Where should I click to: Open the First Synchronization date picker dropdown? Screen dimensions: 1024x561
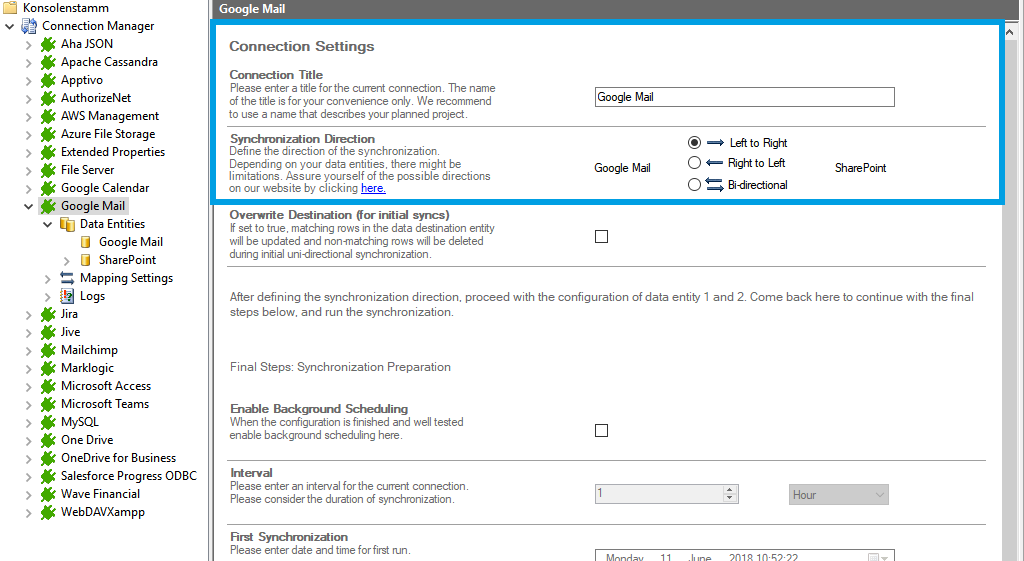click(878, 557)
